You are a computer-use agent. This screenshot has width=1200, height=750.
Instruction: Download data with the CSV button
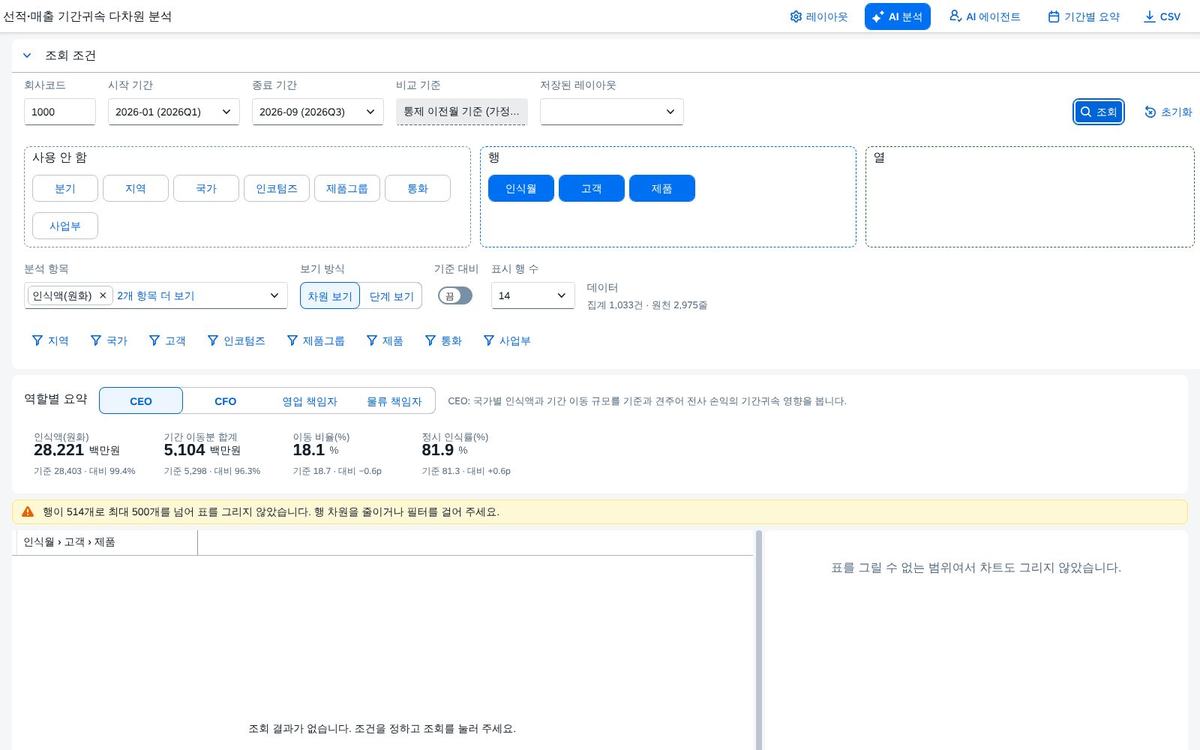click(x=1162, y=17)
